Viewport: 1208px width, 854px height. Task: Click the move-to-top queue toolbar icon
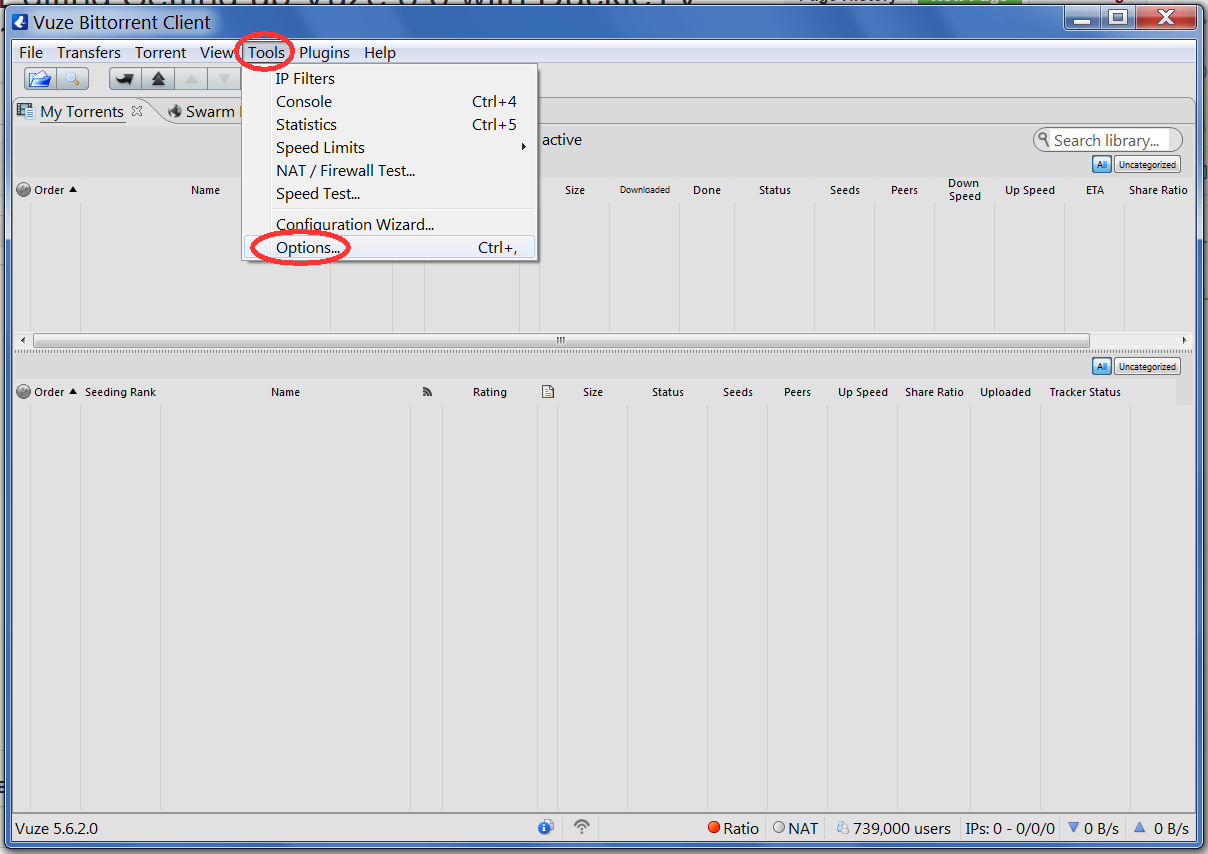(125, 79)
